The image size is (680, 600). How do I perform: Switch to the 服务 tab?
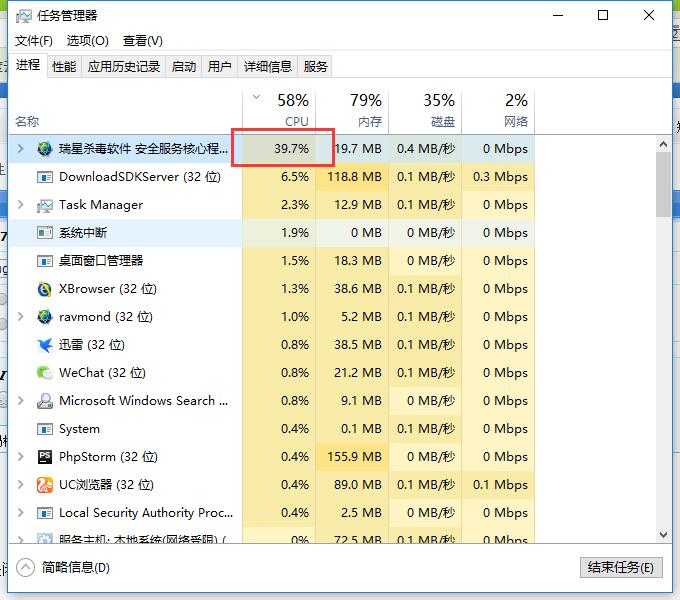click(315, 67)
